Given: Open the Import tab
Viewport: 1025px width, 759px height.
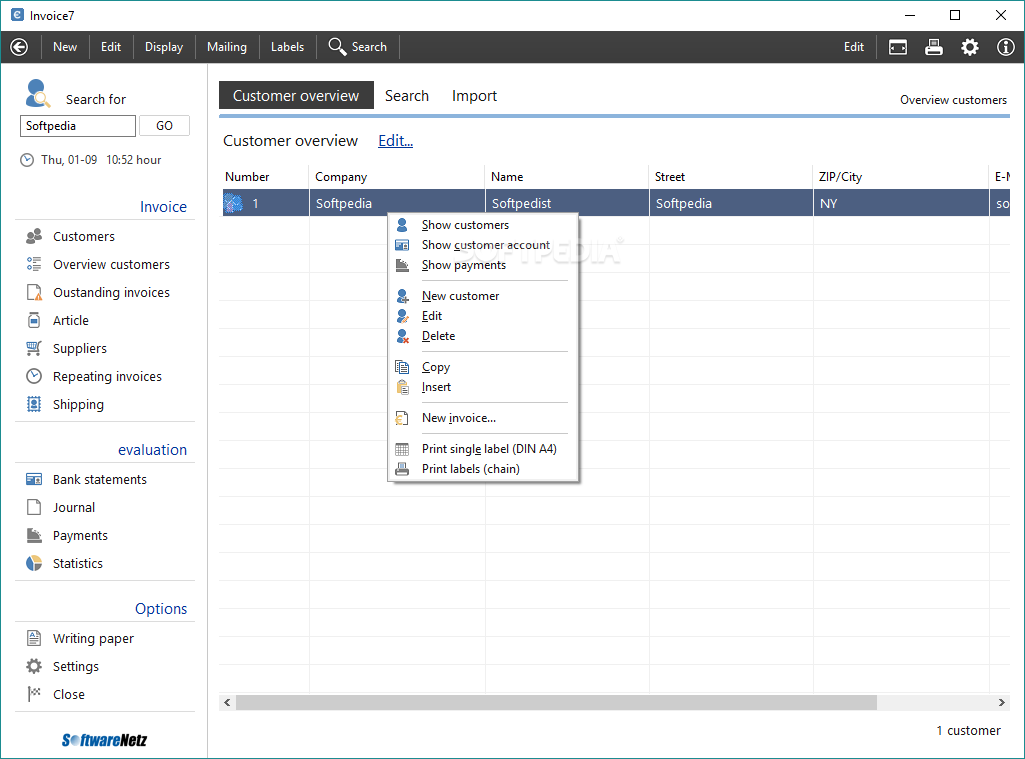Looking at the screenshot, I should click(x=474, y=95).
